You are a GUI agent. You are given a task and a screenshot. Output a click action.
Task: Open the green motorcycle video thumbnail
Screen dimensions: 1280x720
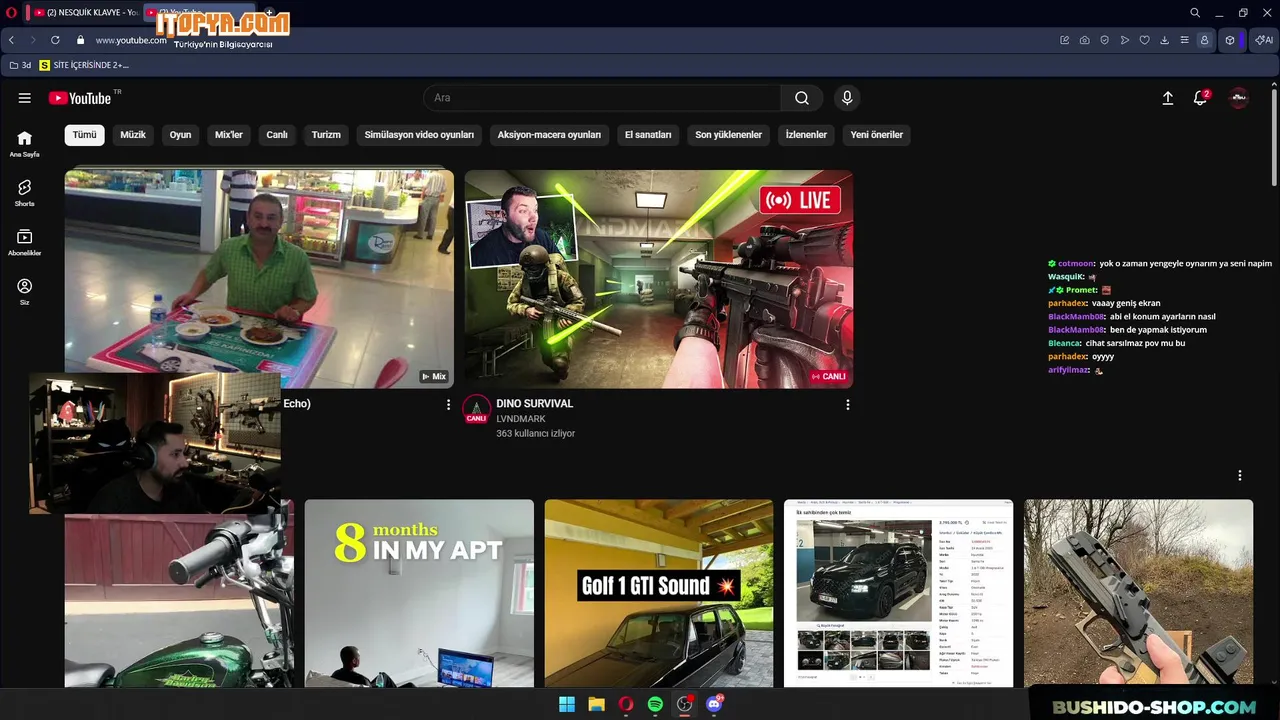tap(180, 600)
